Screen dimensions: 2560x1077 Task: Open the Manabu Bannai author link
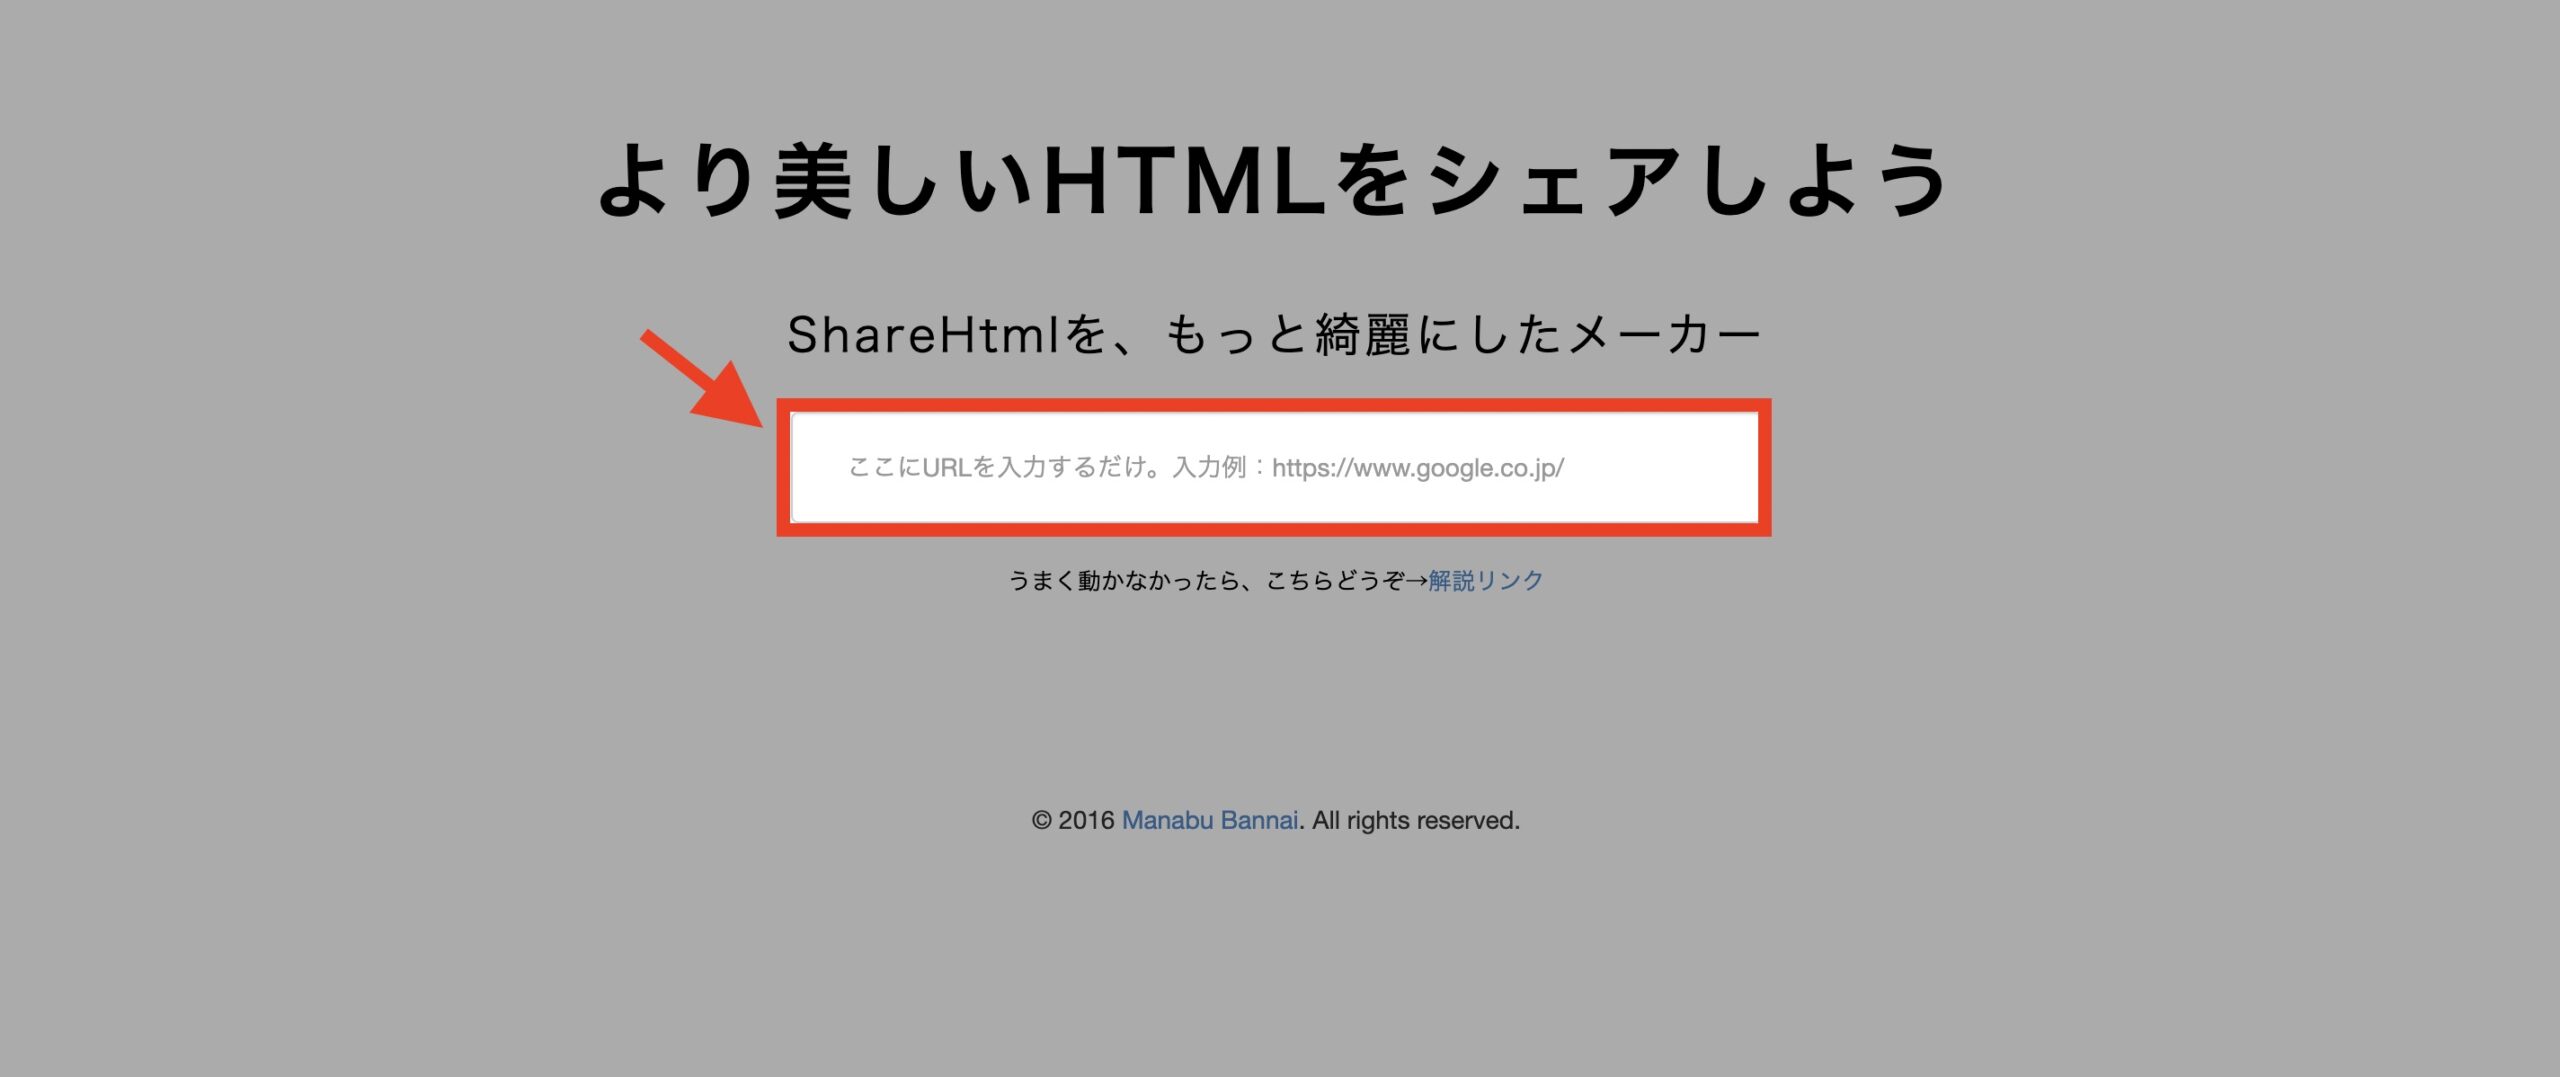click(1210, 820)
